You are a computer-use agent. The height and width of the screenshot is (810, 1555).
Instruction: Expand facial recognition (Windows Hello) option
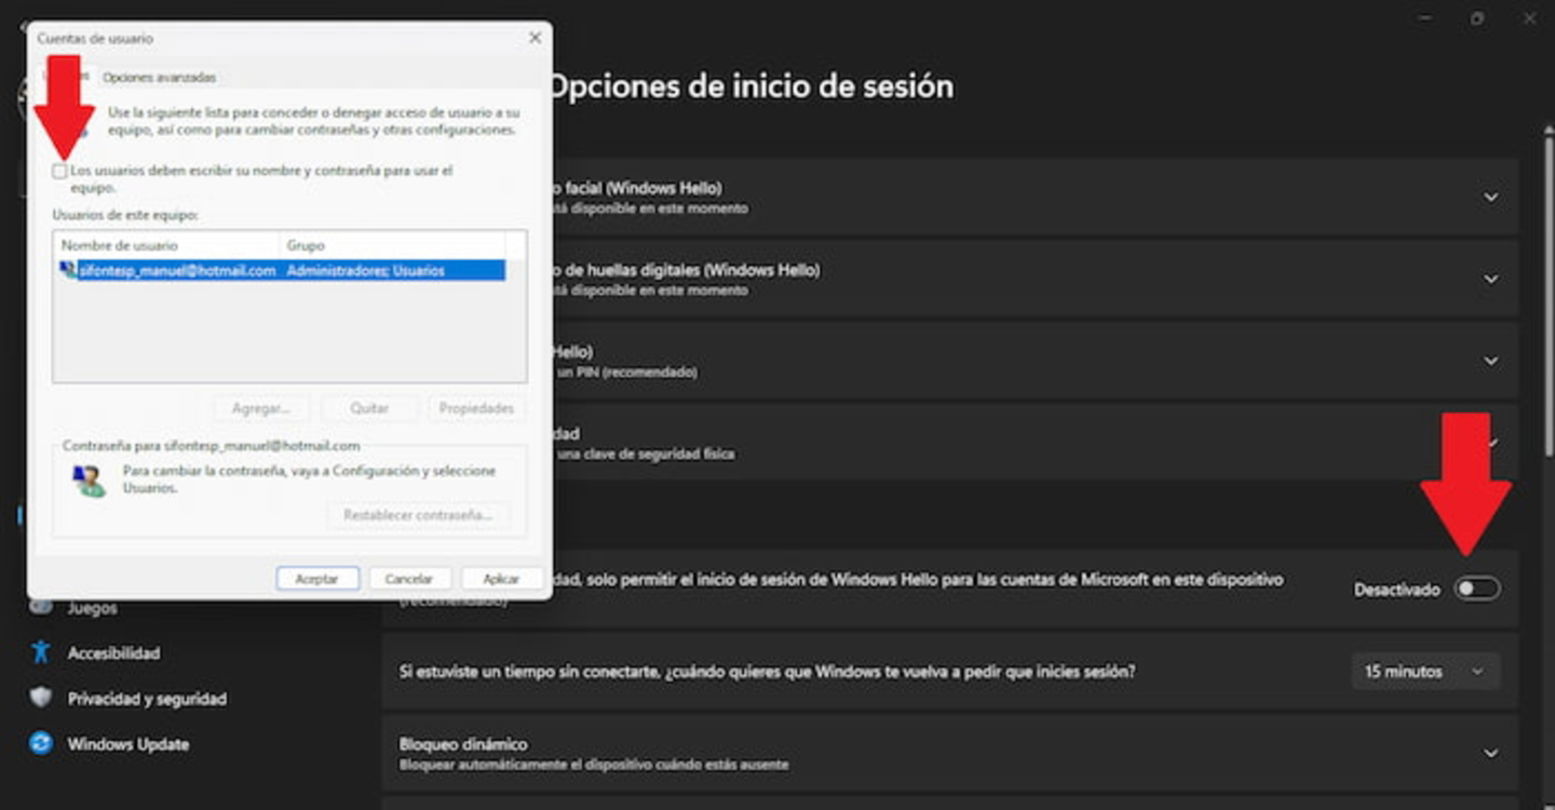[x=1491, y=197]
